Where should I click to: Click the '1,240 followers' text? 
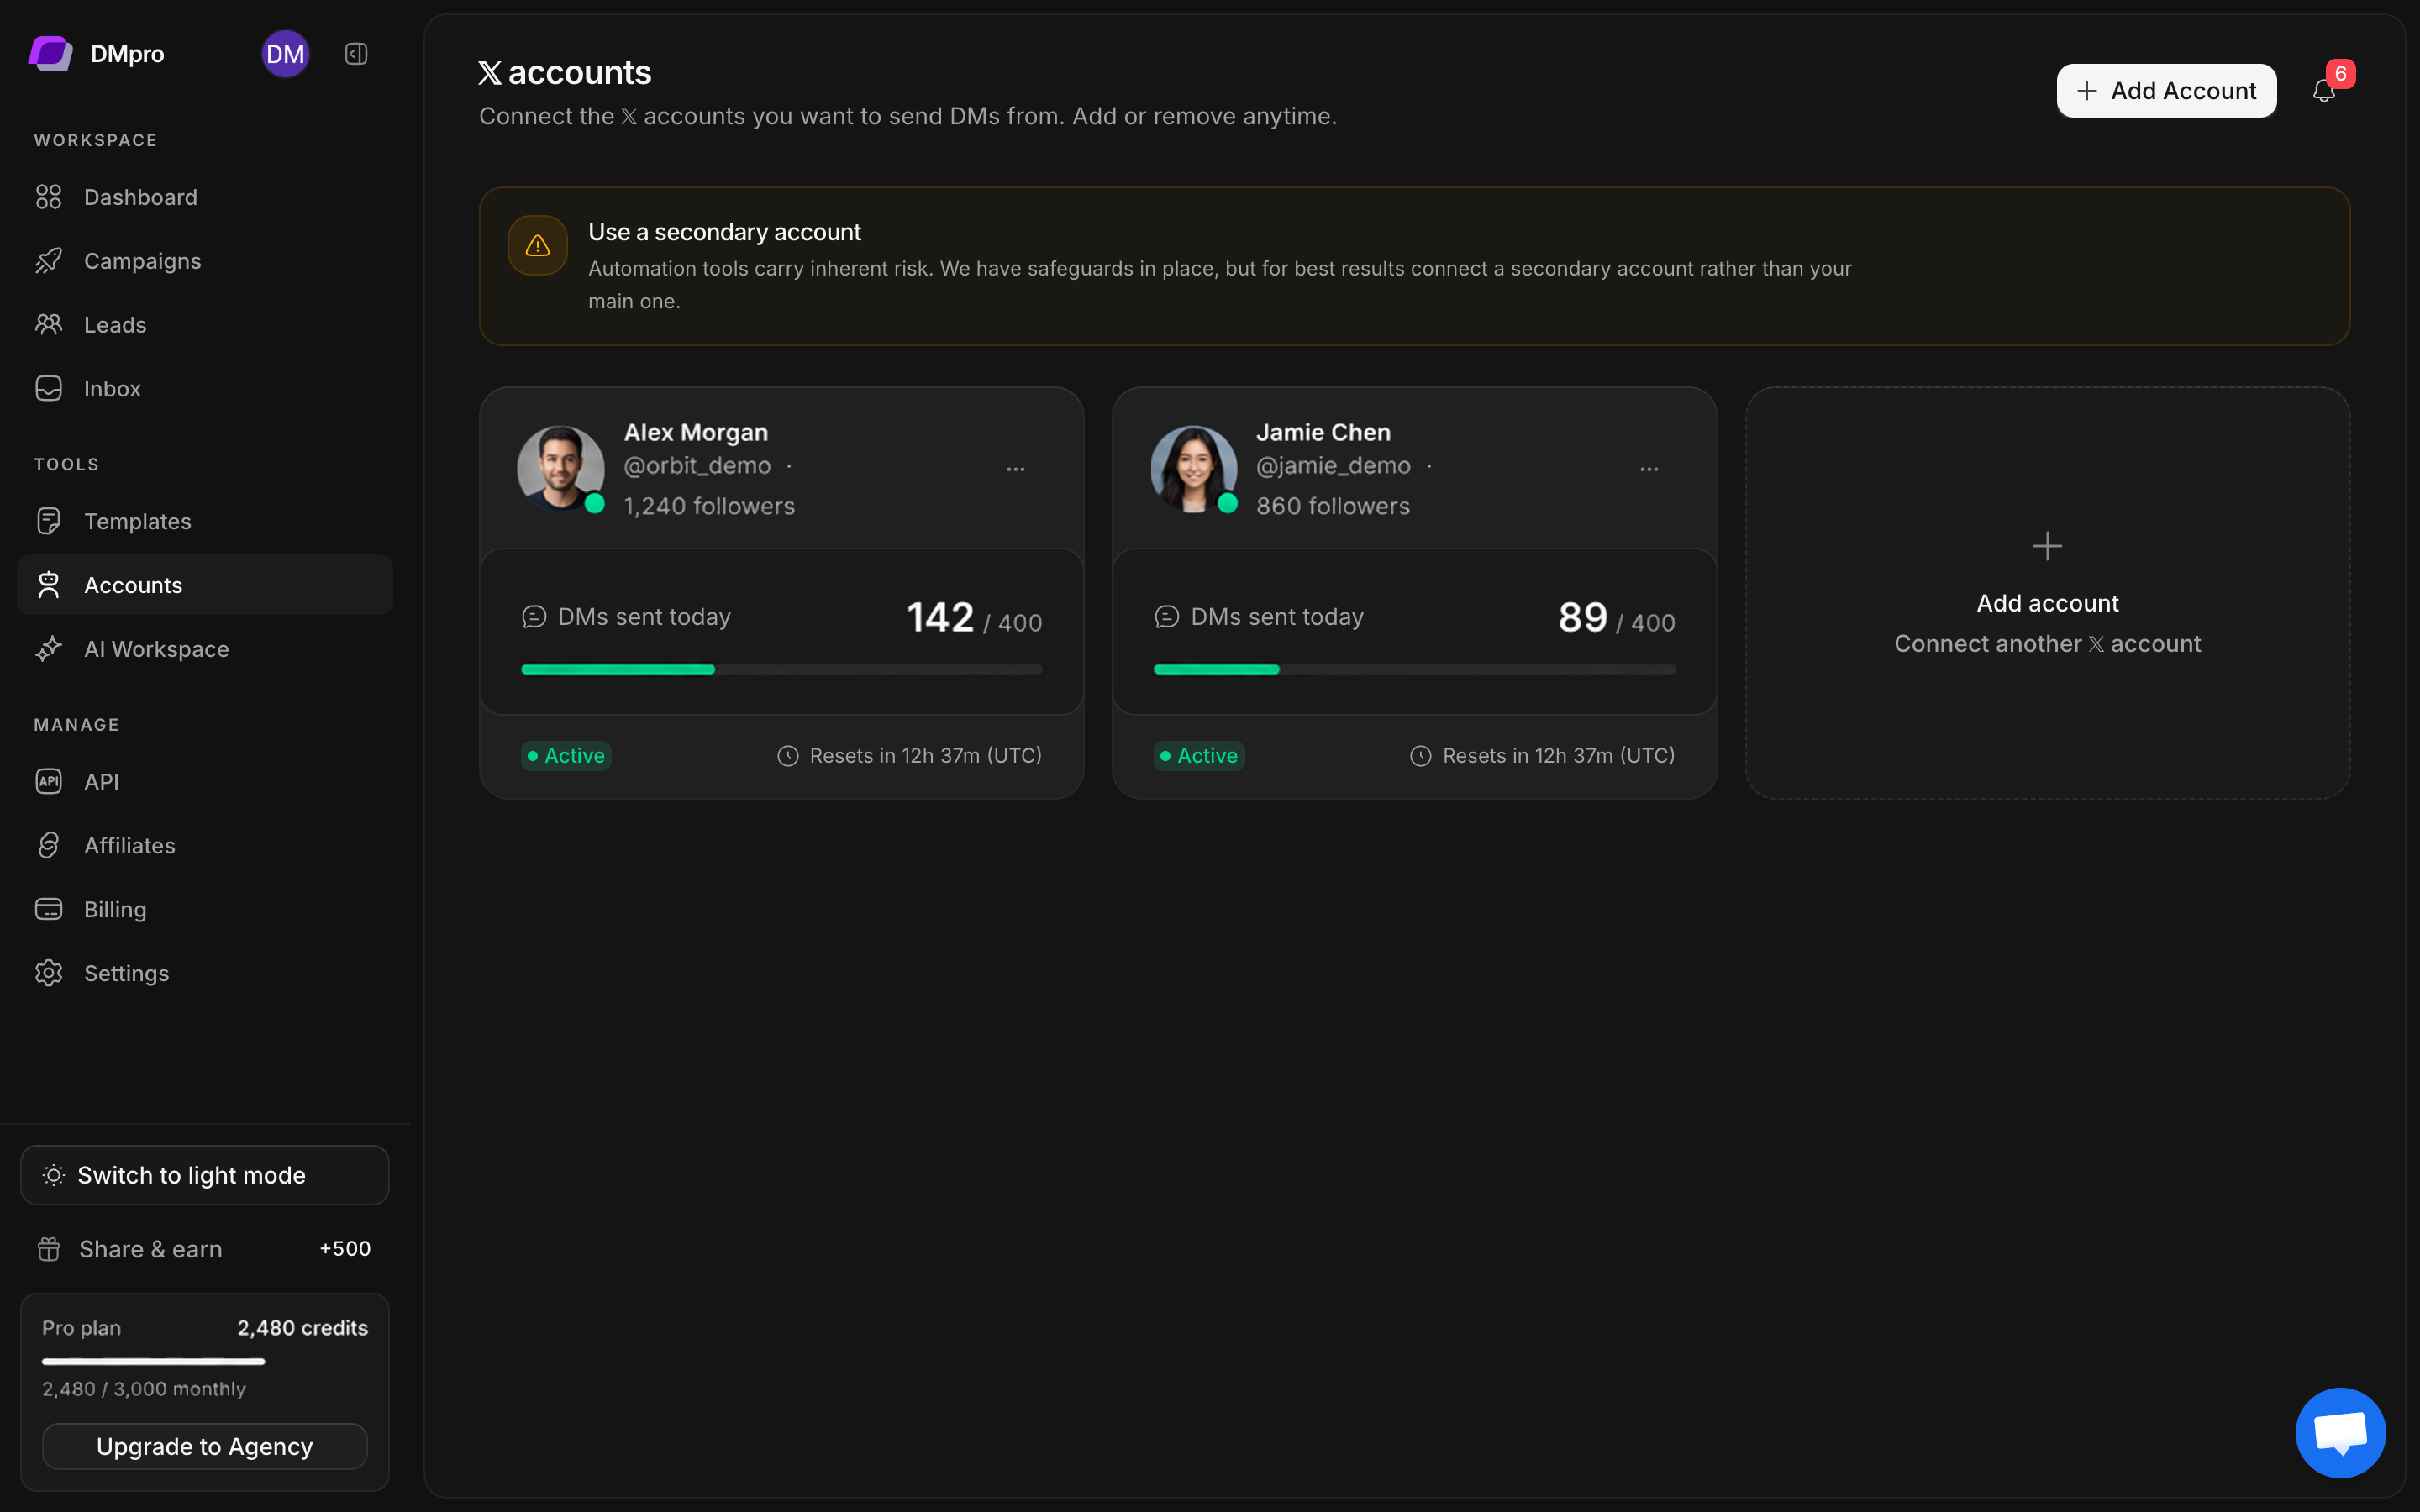pyautogui.click(x=709, y=506)
